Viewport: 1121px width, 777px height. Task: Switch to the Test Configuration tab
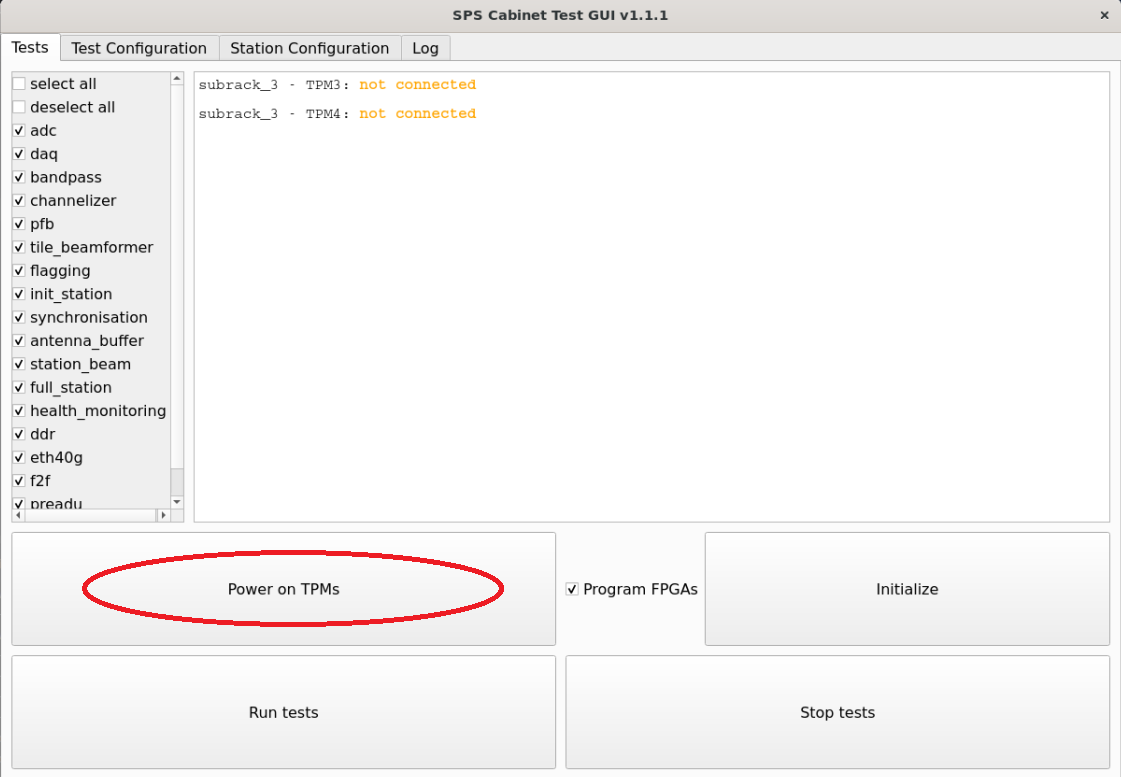tap(139, 48)
